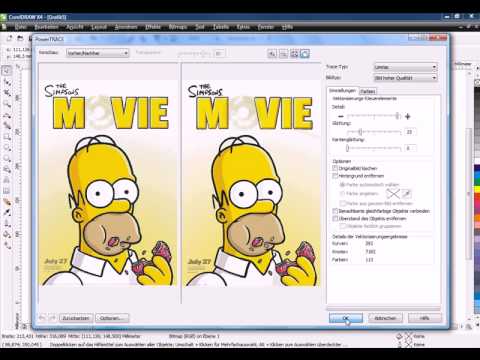Select the Smart Fill tool in toolbox

(7, 125)
